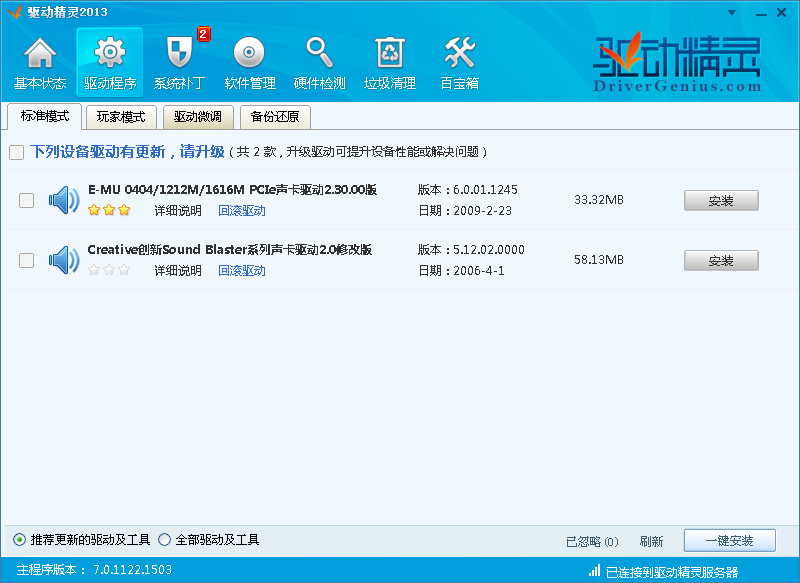Close the 驱动精灵2013 window
The height and width of the screenshot is (583, 800).
pyautogui.click(x=781, y=12)
